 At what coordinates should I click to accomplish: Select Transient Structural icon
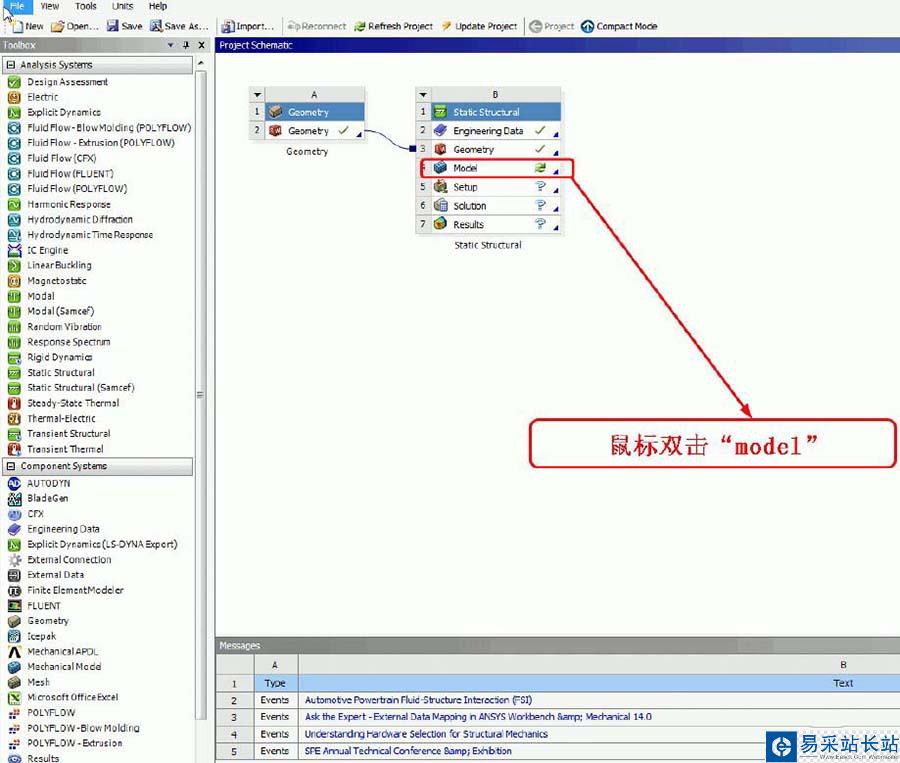(x=14, y=434)
